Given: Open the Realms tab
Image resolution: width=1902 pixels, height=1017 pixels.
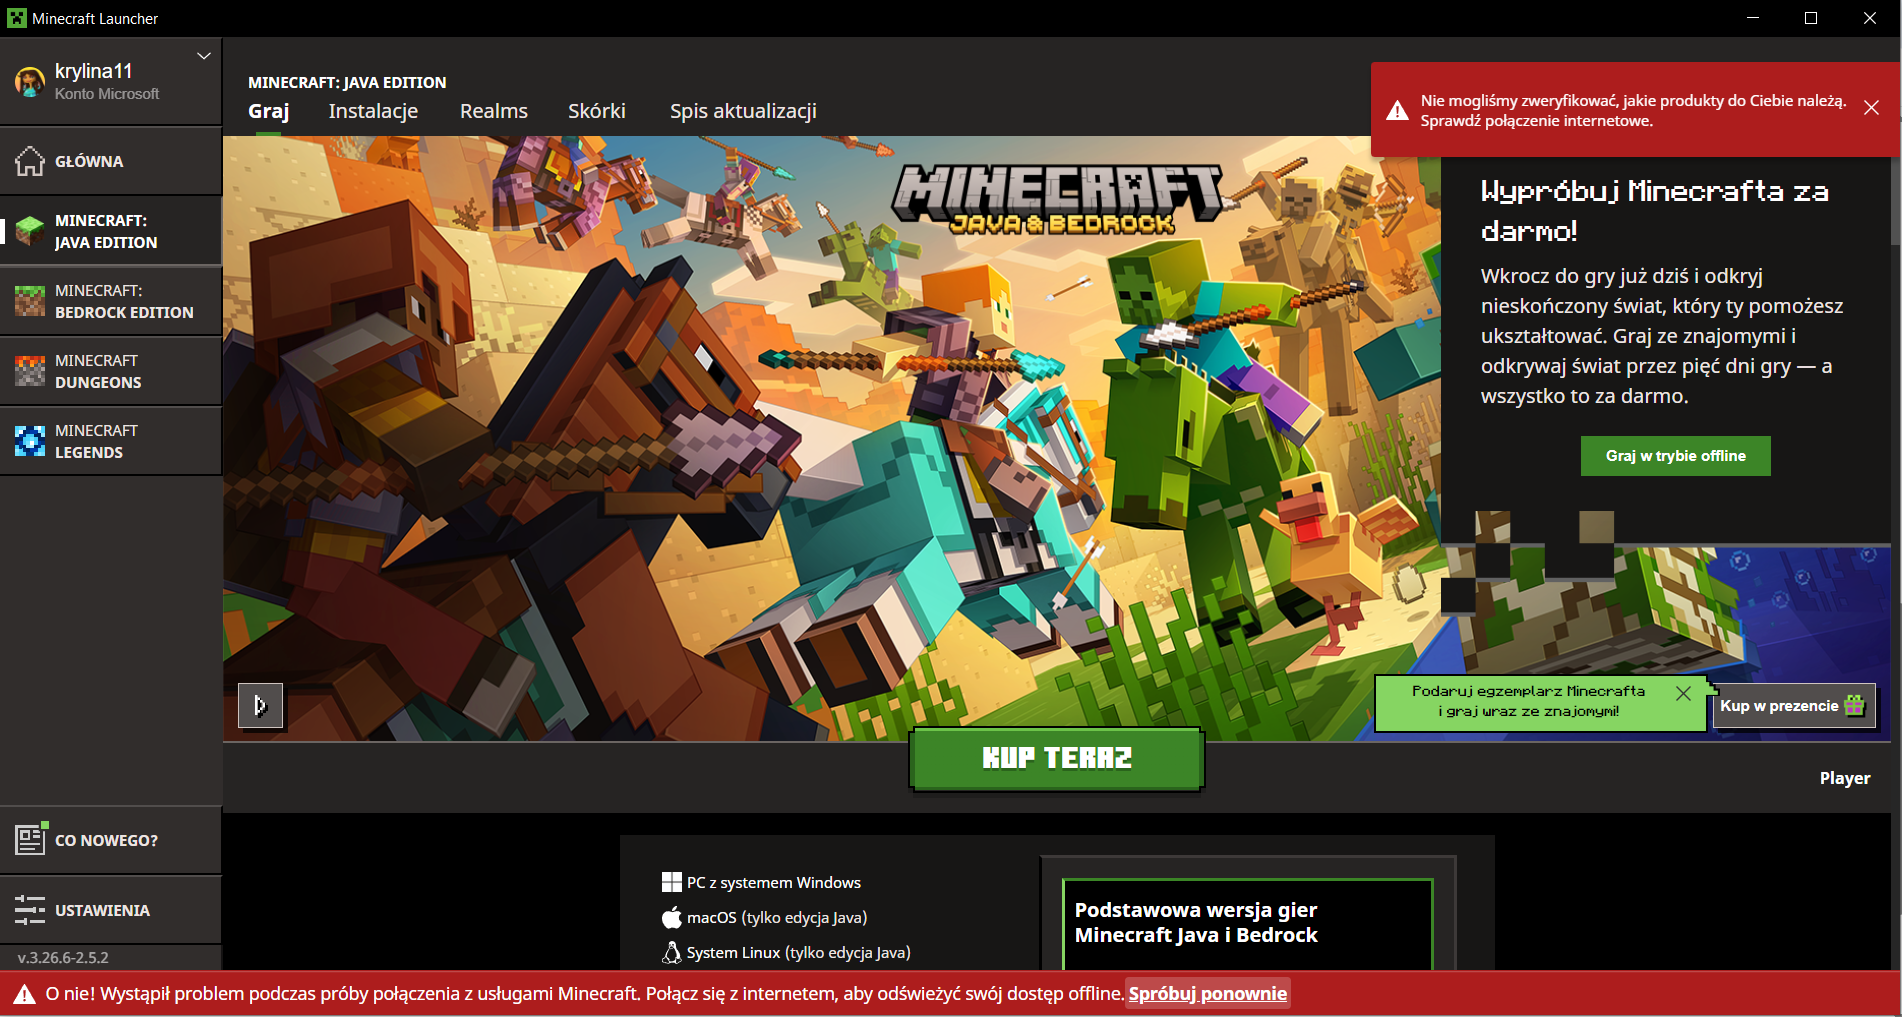Looking at the screenshot, I should [x=494, y=111].
